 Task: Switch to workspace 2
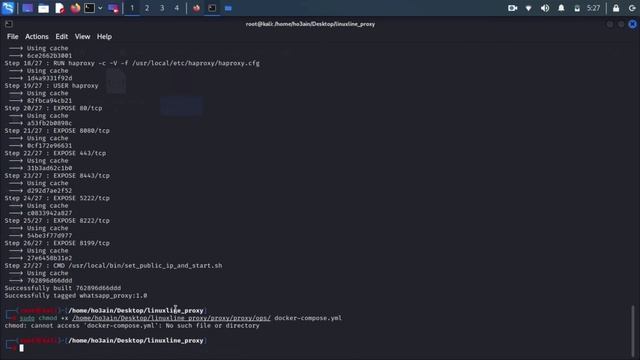coord(147,8)
